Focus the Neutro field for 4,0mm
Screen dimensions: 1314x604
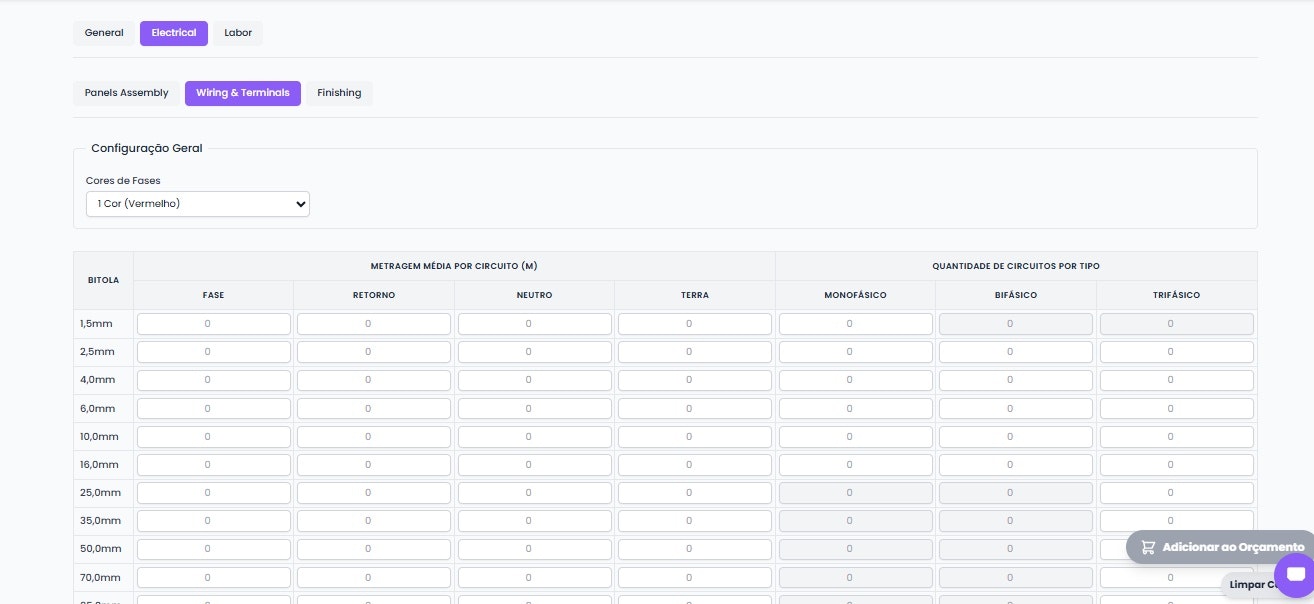535,380
